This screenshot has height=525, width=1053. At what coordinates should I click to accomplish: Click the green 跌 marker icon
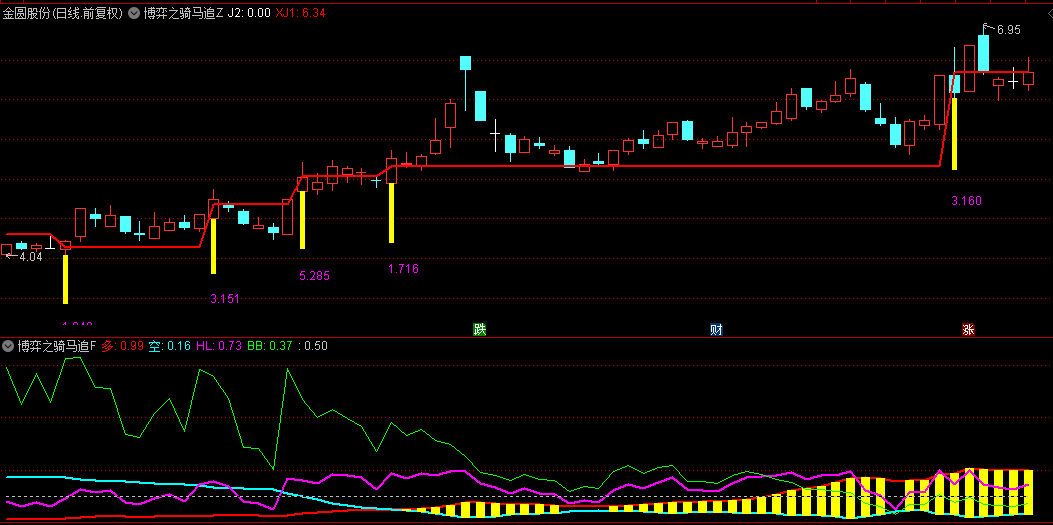point(479,330)
